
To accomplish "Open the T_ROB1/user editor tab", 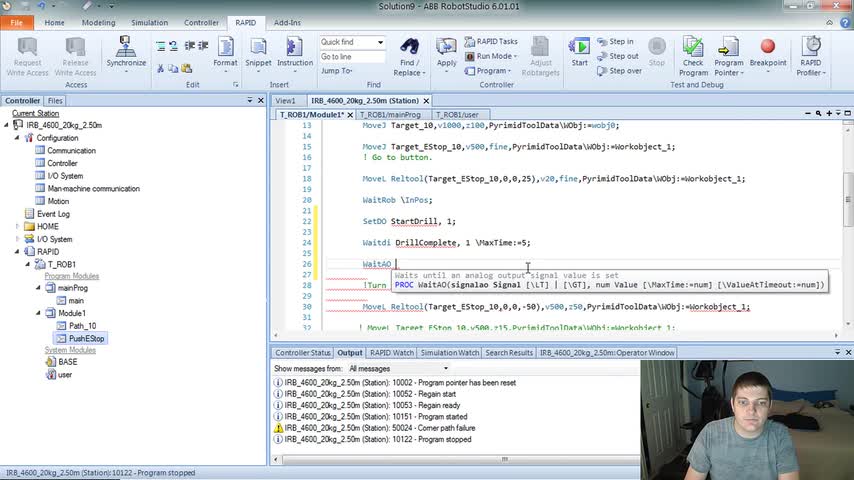I will (x=457, y=115).
